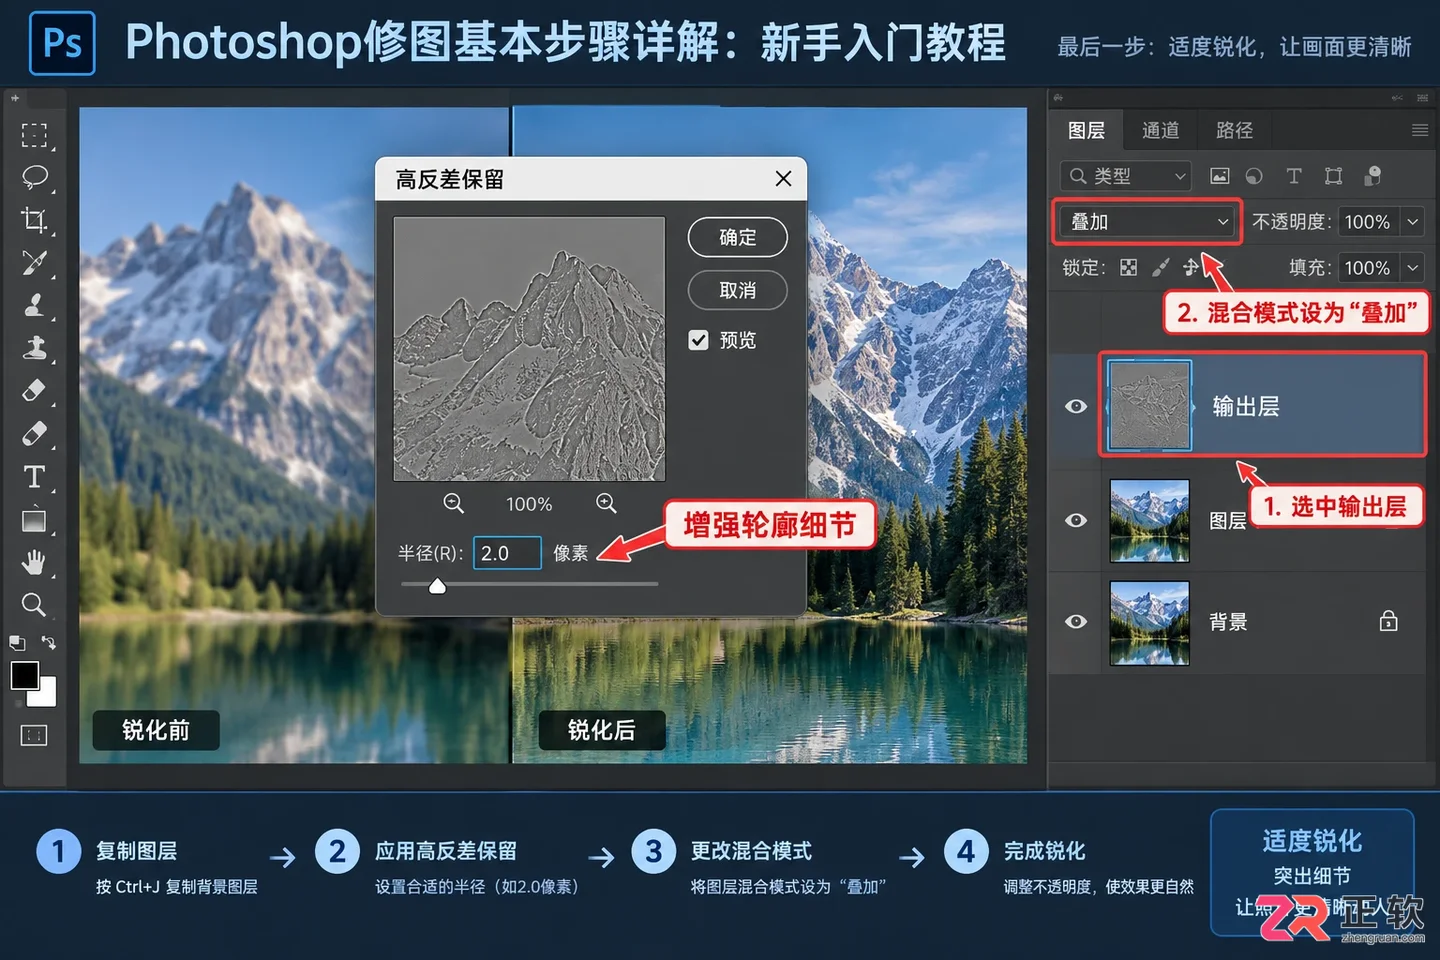
Task: Select the Rectangular Marquee tool
Action: [34, 135]
